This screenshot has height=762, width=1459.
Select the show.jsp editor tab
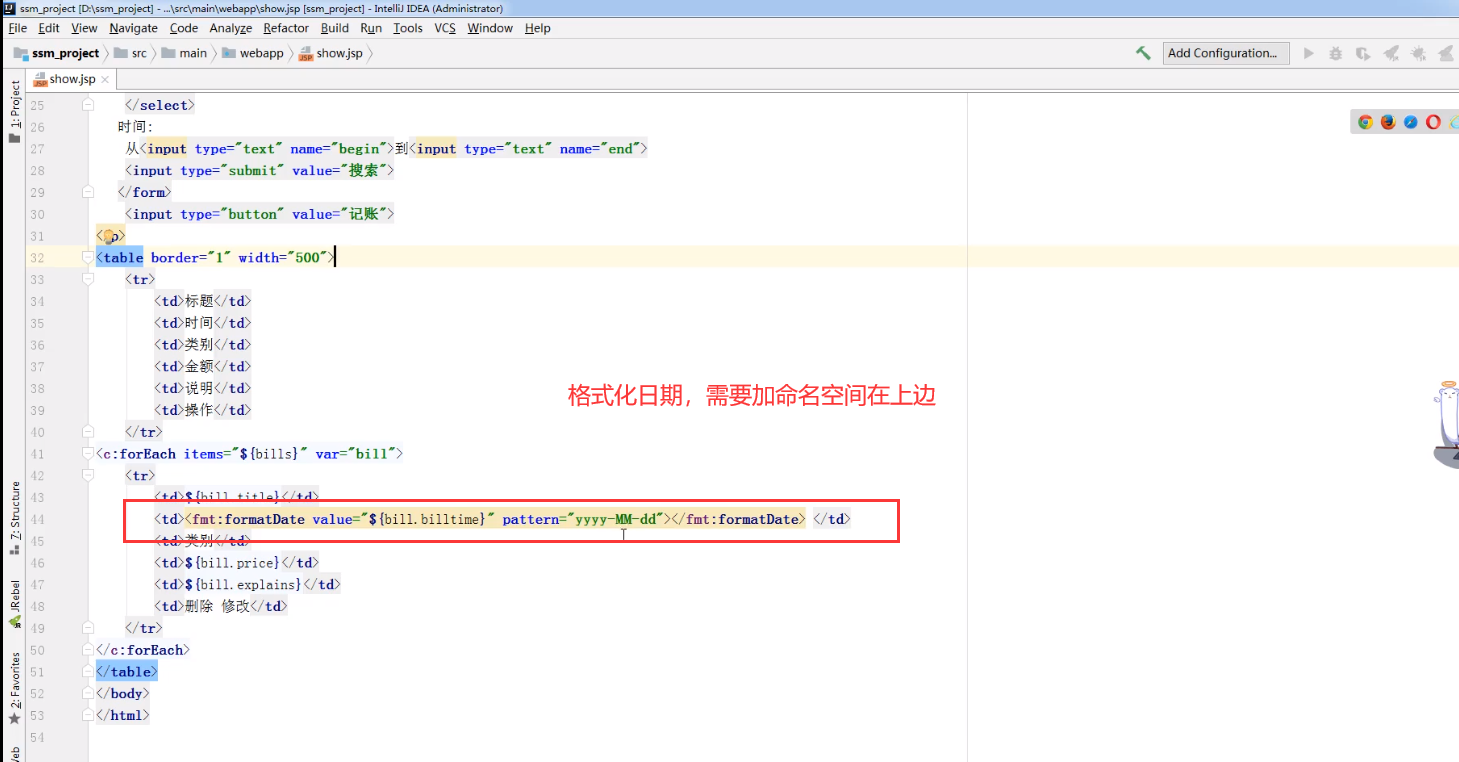[x=72, y=79]
